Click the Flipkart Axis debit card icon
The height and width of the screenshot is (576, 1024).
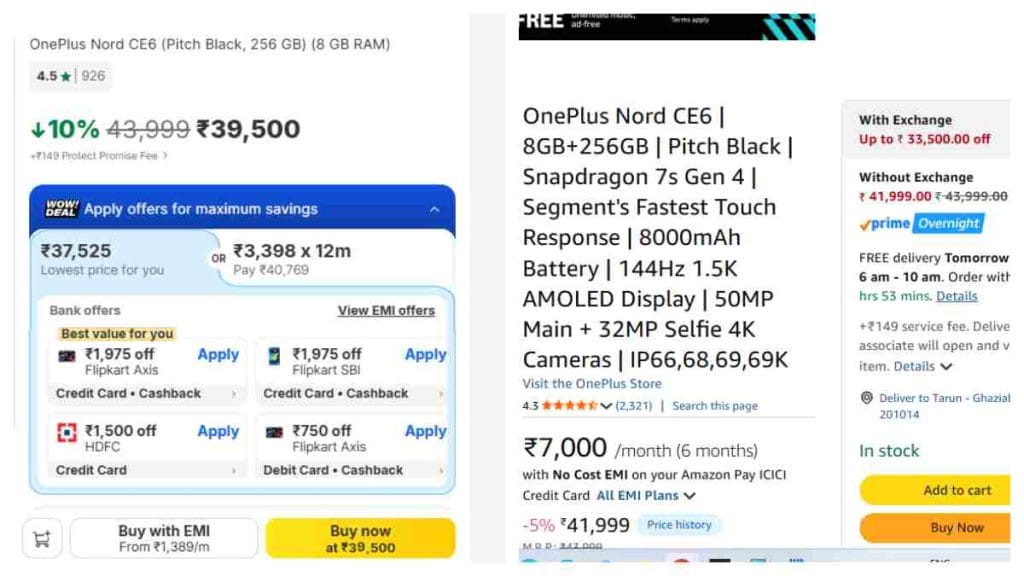pos(274,432)
